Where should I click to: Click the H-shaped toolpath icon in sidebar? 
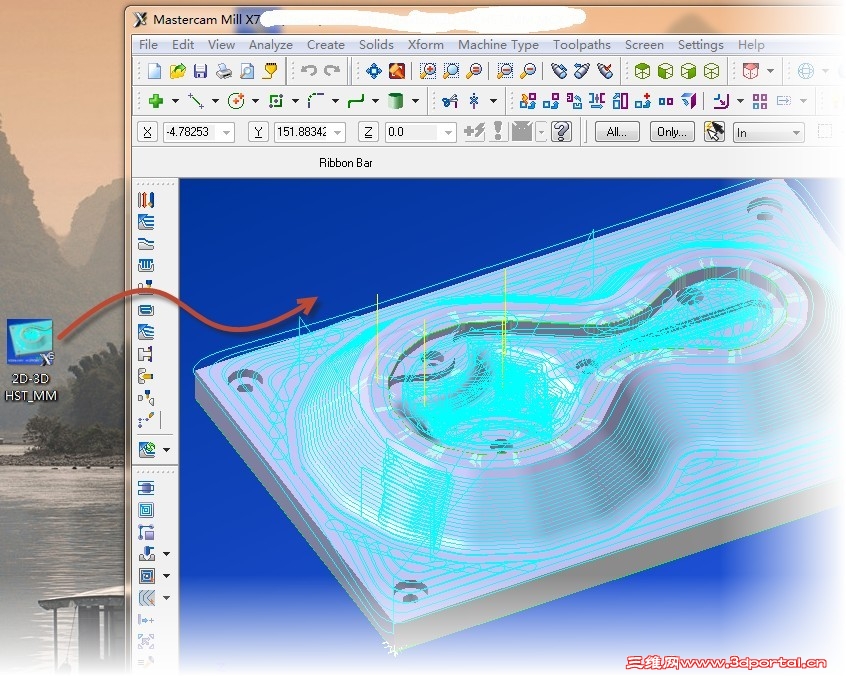pyautogui.click(x=146, y=354)
